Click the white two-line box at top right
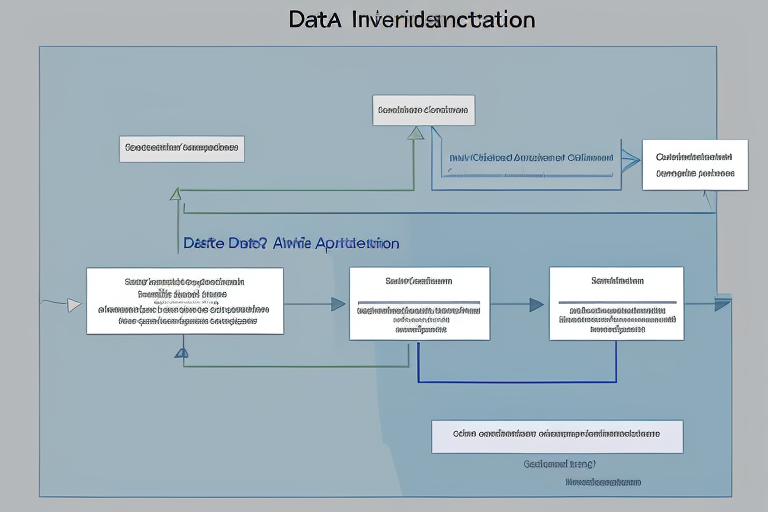 point(694,164)
